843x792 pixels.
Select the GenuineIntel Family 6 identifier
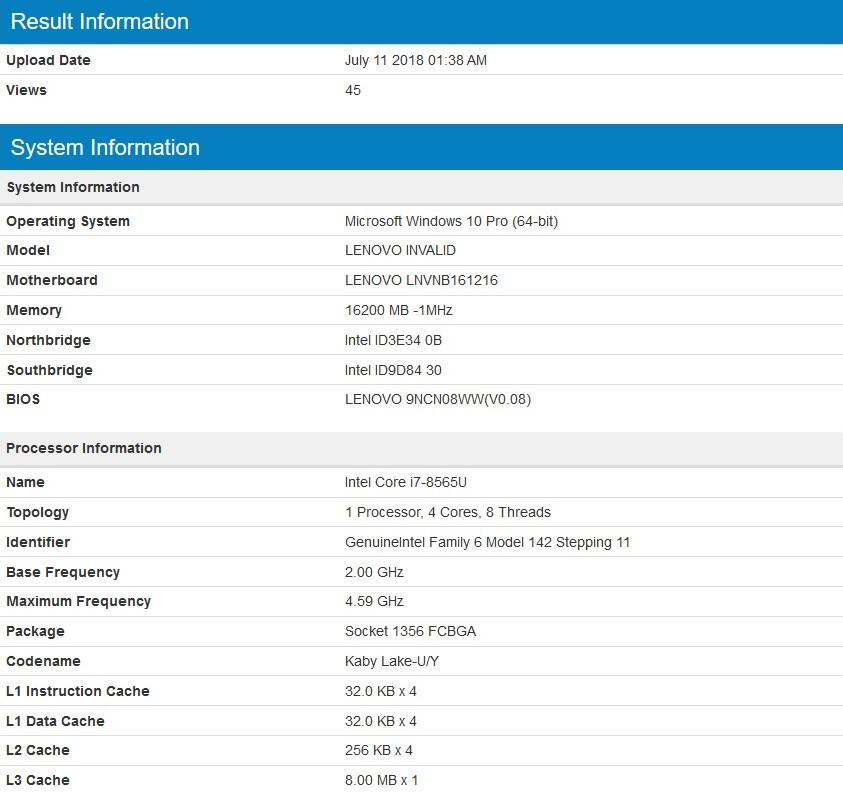pyautogui.click(x=487, y=542)
